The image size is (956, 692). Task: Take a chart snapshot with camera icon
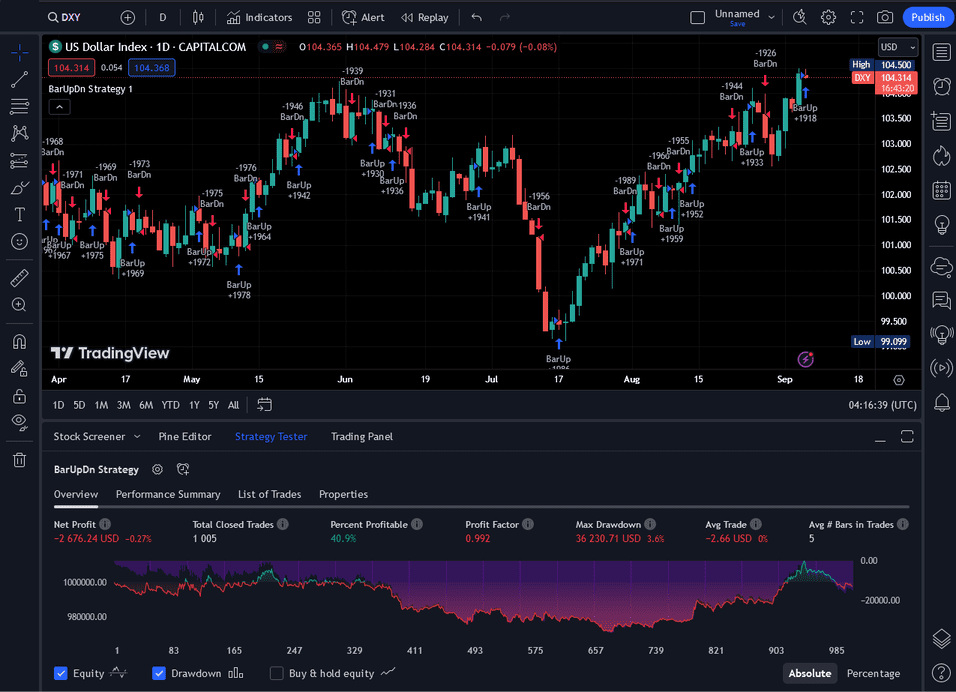[885, 17]
